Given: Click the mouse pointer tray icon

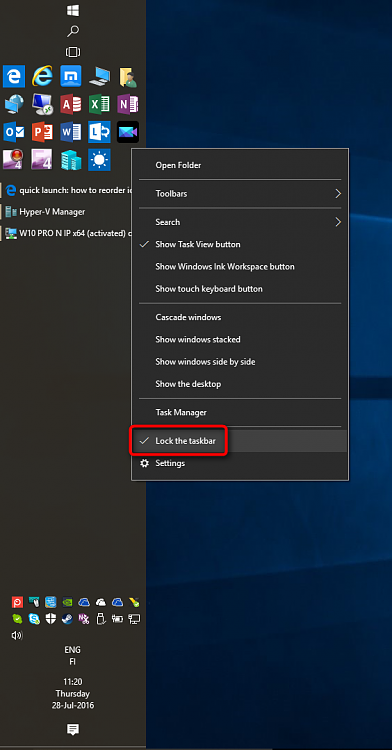Looking at the screenshot, I should pyautogui.click(x=34, y=602).
